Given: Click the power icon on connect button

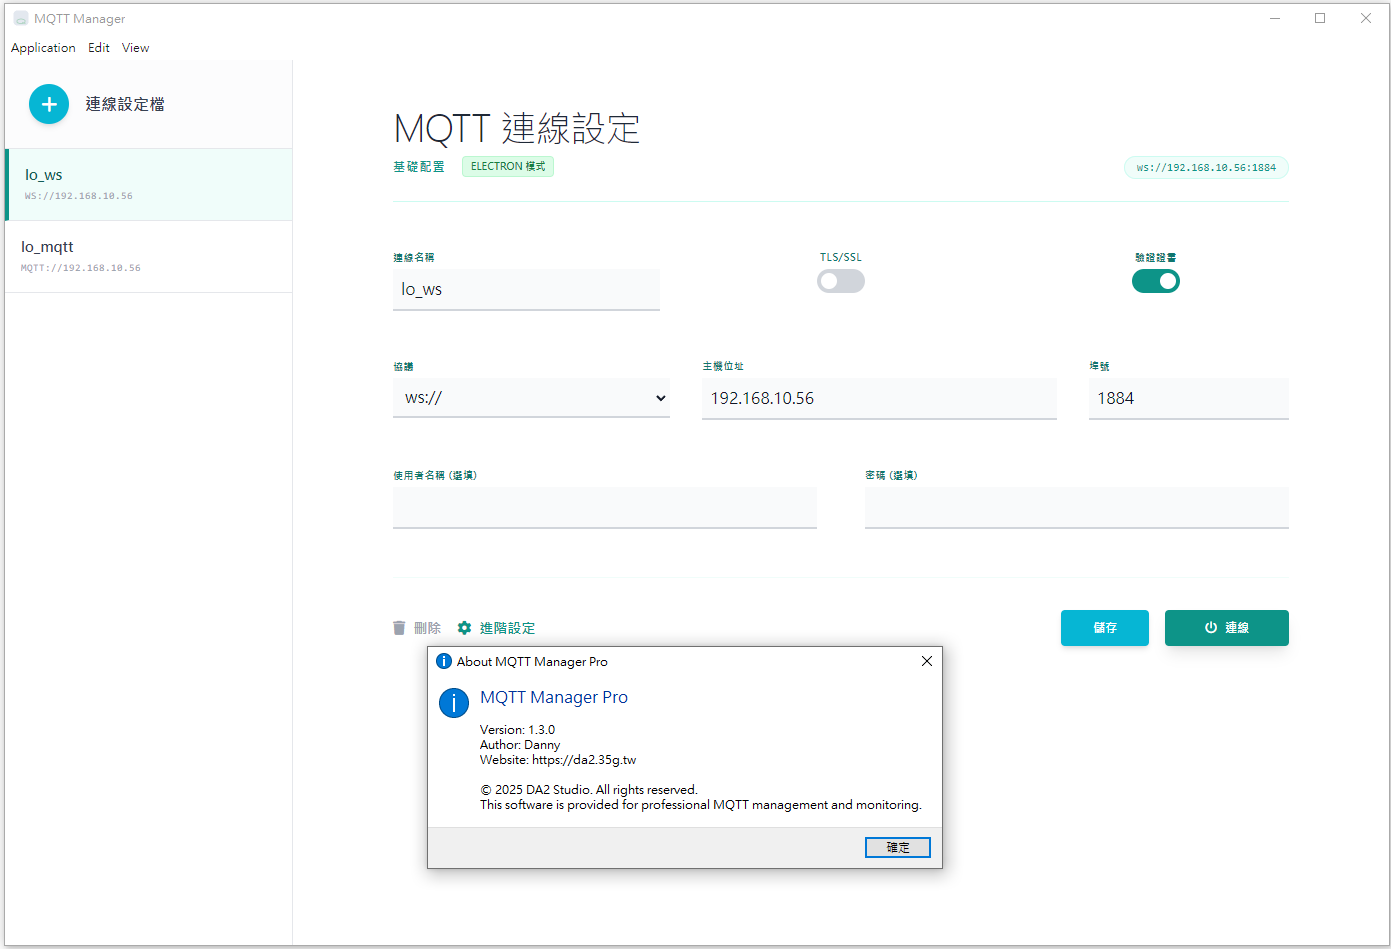Looking at the screenshot, I should click(1210, 628).
